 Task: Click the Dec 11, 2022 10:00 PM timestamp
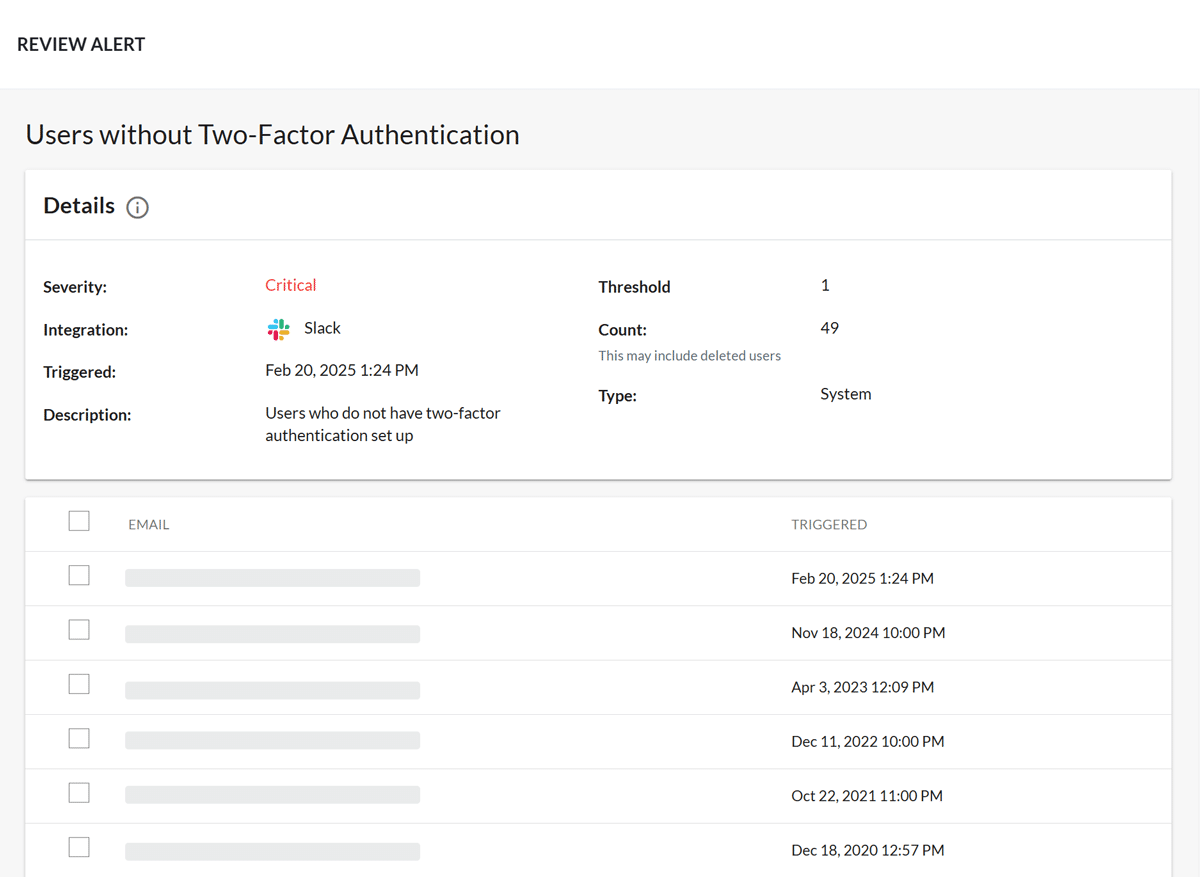pyautogui.click(x=867, y=742)
